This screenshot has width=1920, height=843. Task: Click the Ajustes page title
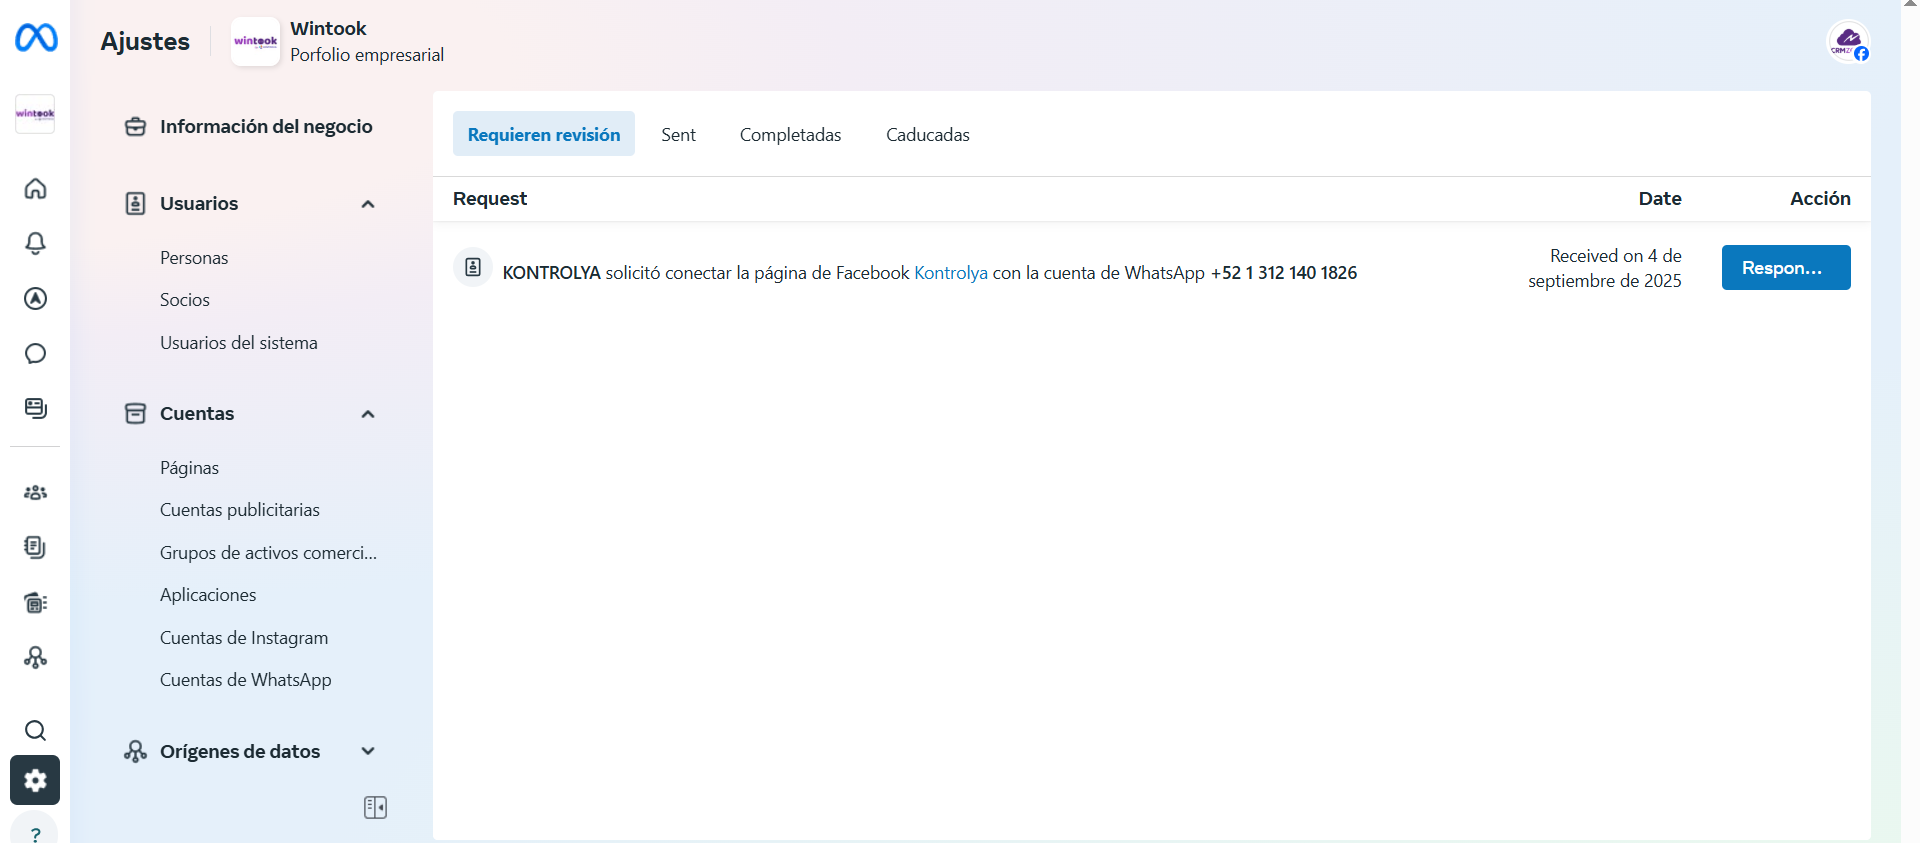coord(145,42)
